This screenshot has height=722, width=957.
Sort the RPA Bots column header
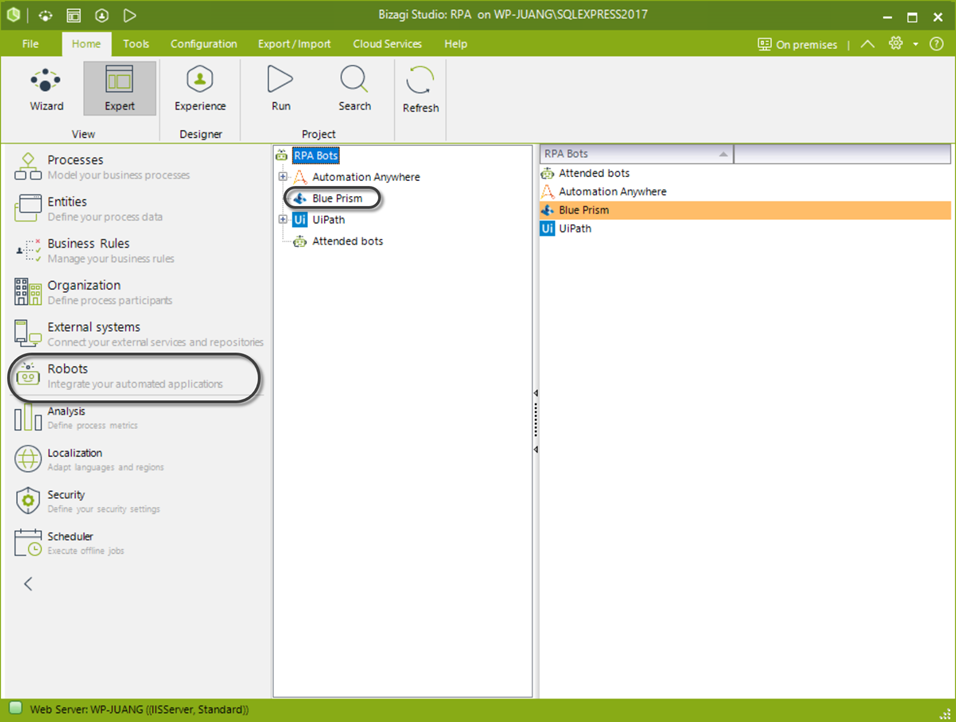pos(636,154)
